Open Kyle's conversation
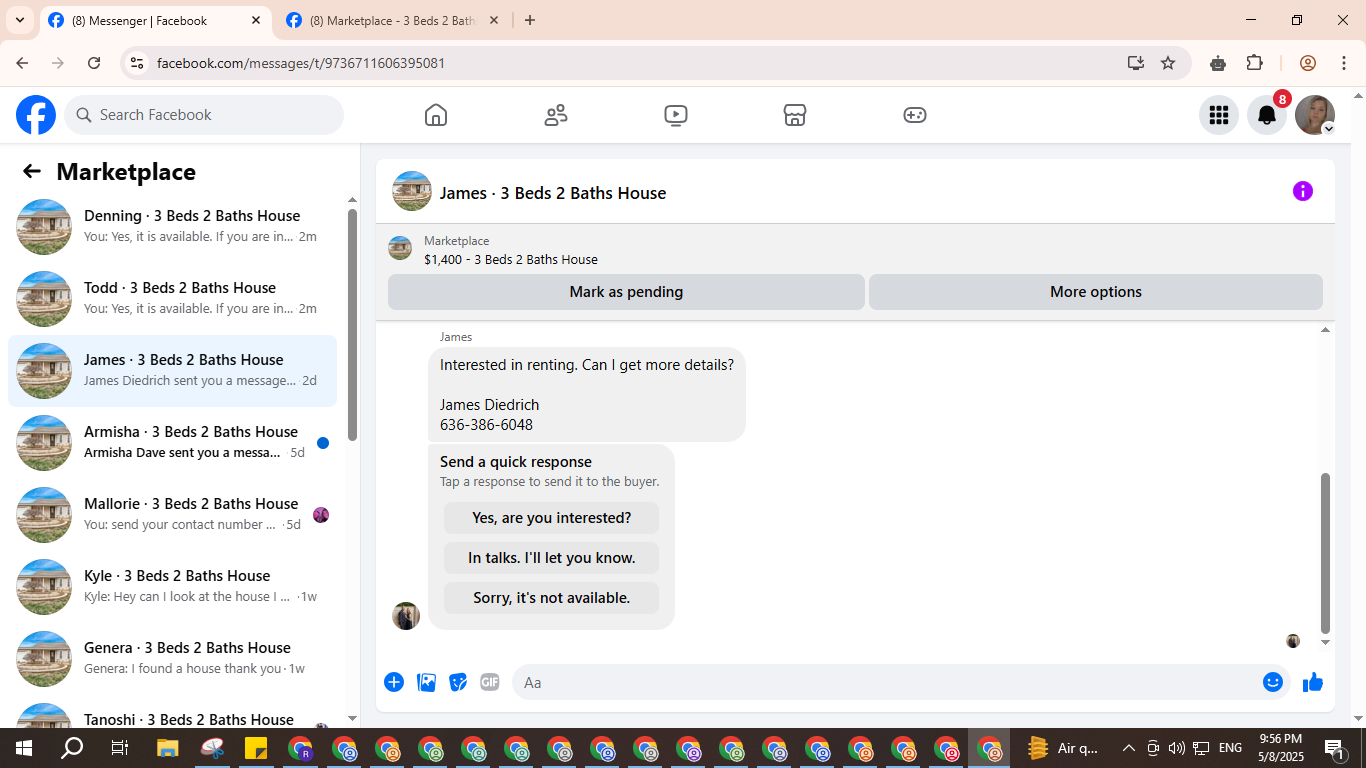The image size is (1366, 768). [172, 587]
